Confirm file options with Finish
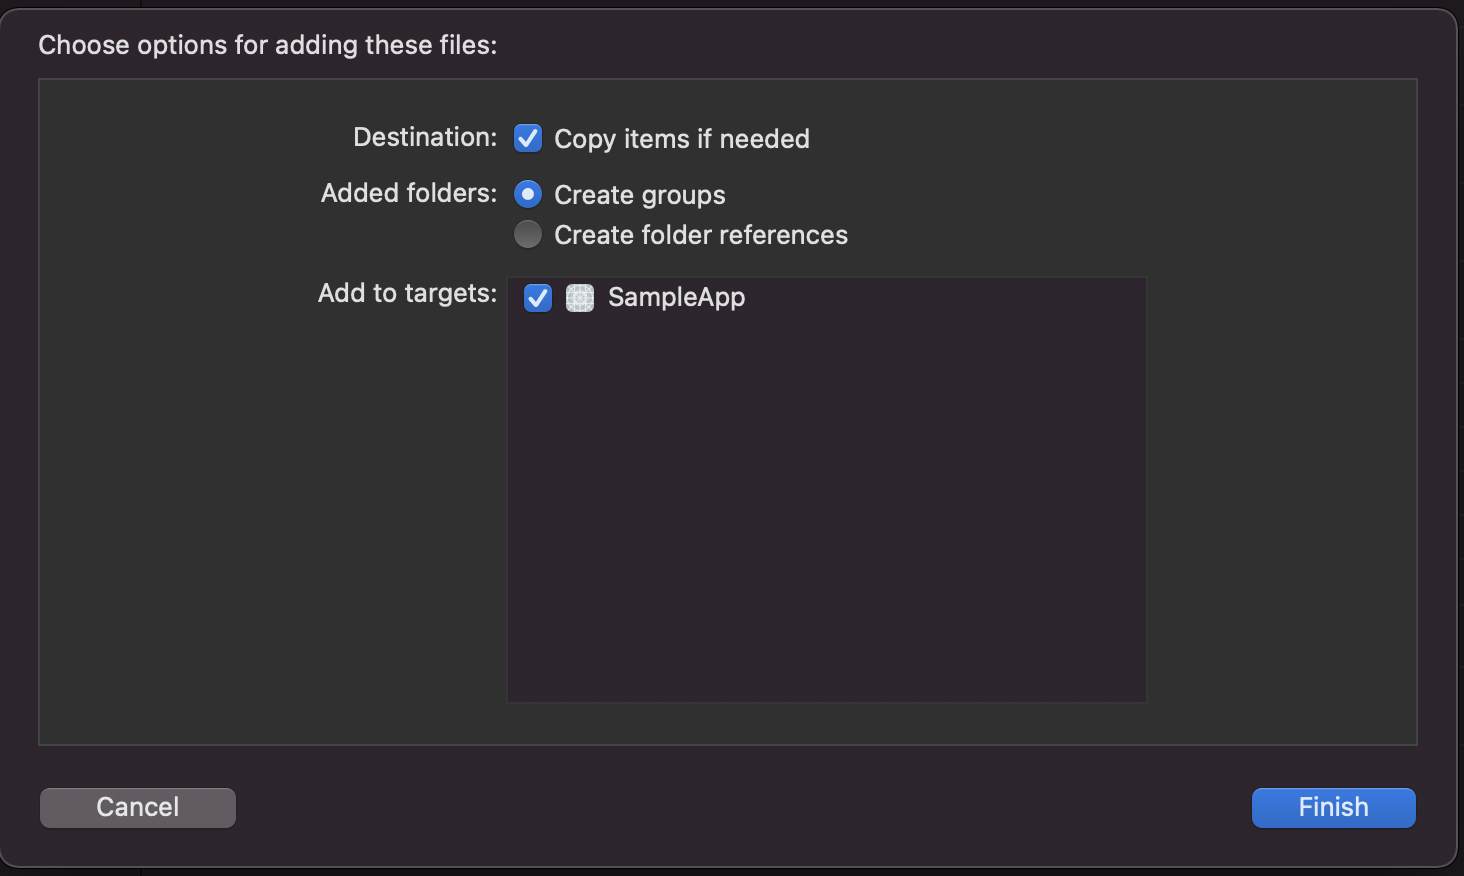 tap(1333, 807)
